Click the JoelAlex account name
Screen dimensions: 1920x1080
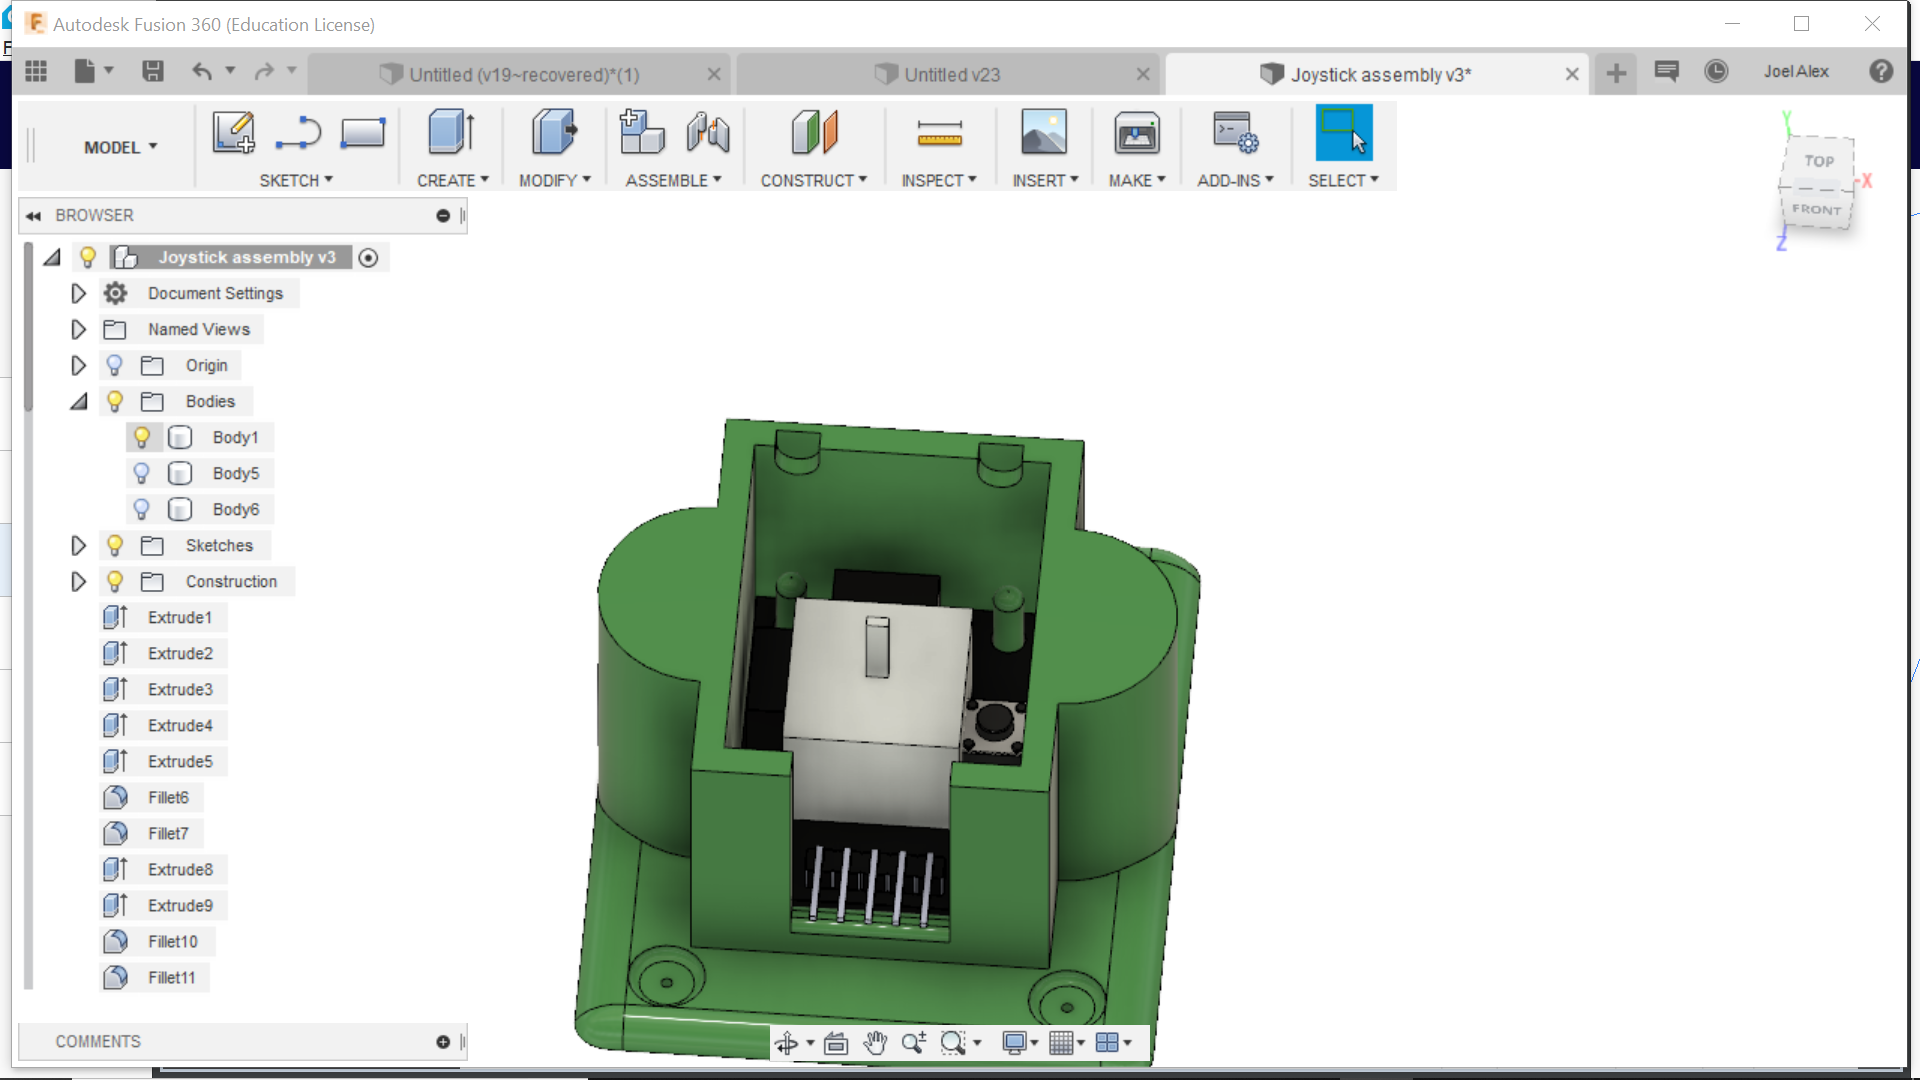[x=1796, y=71]
